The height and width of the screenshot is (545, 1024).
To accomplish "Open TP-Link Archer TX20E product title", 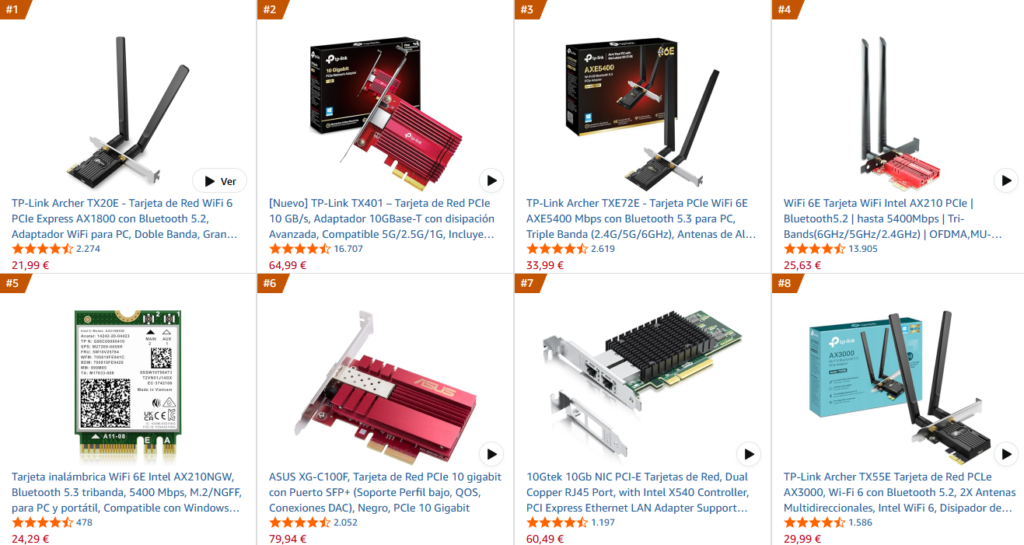I will pos(124,219).
